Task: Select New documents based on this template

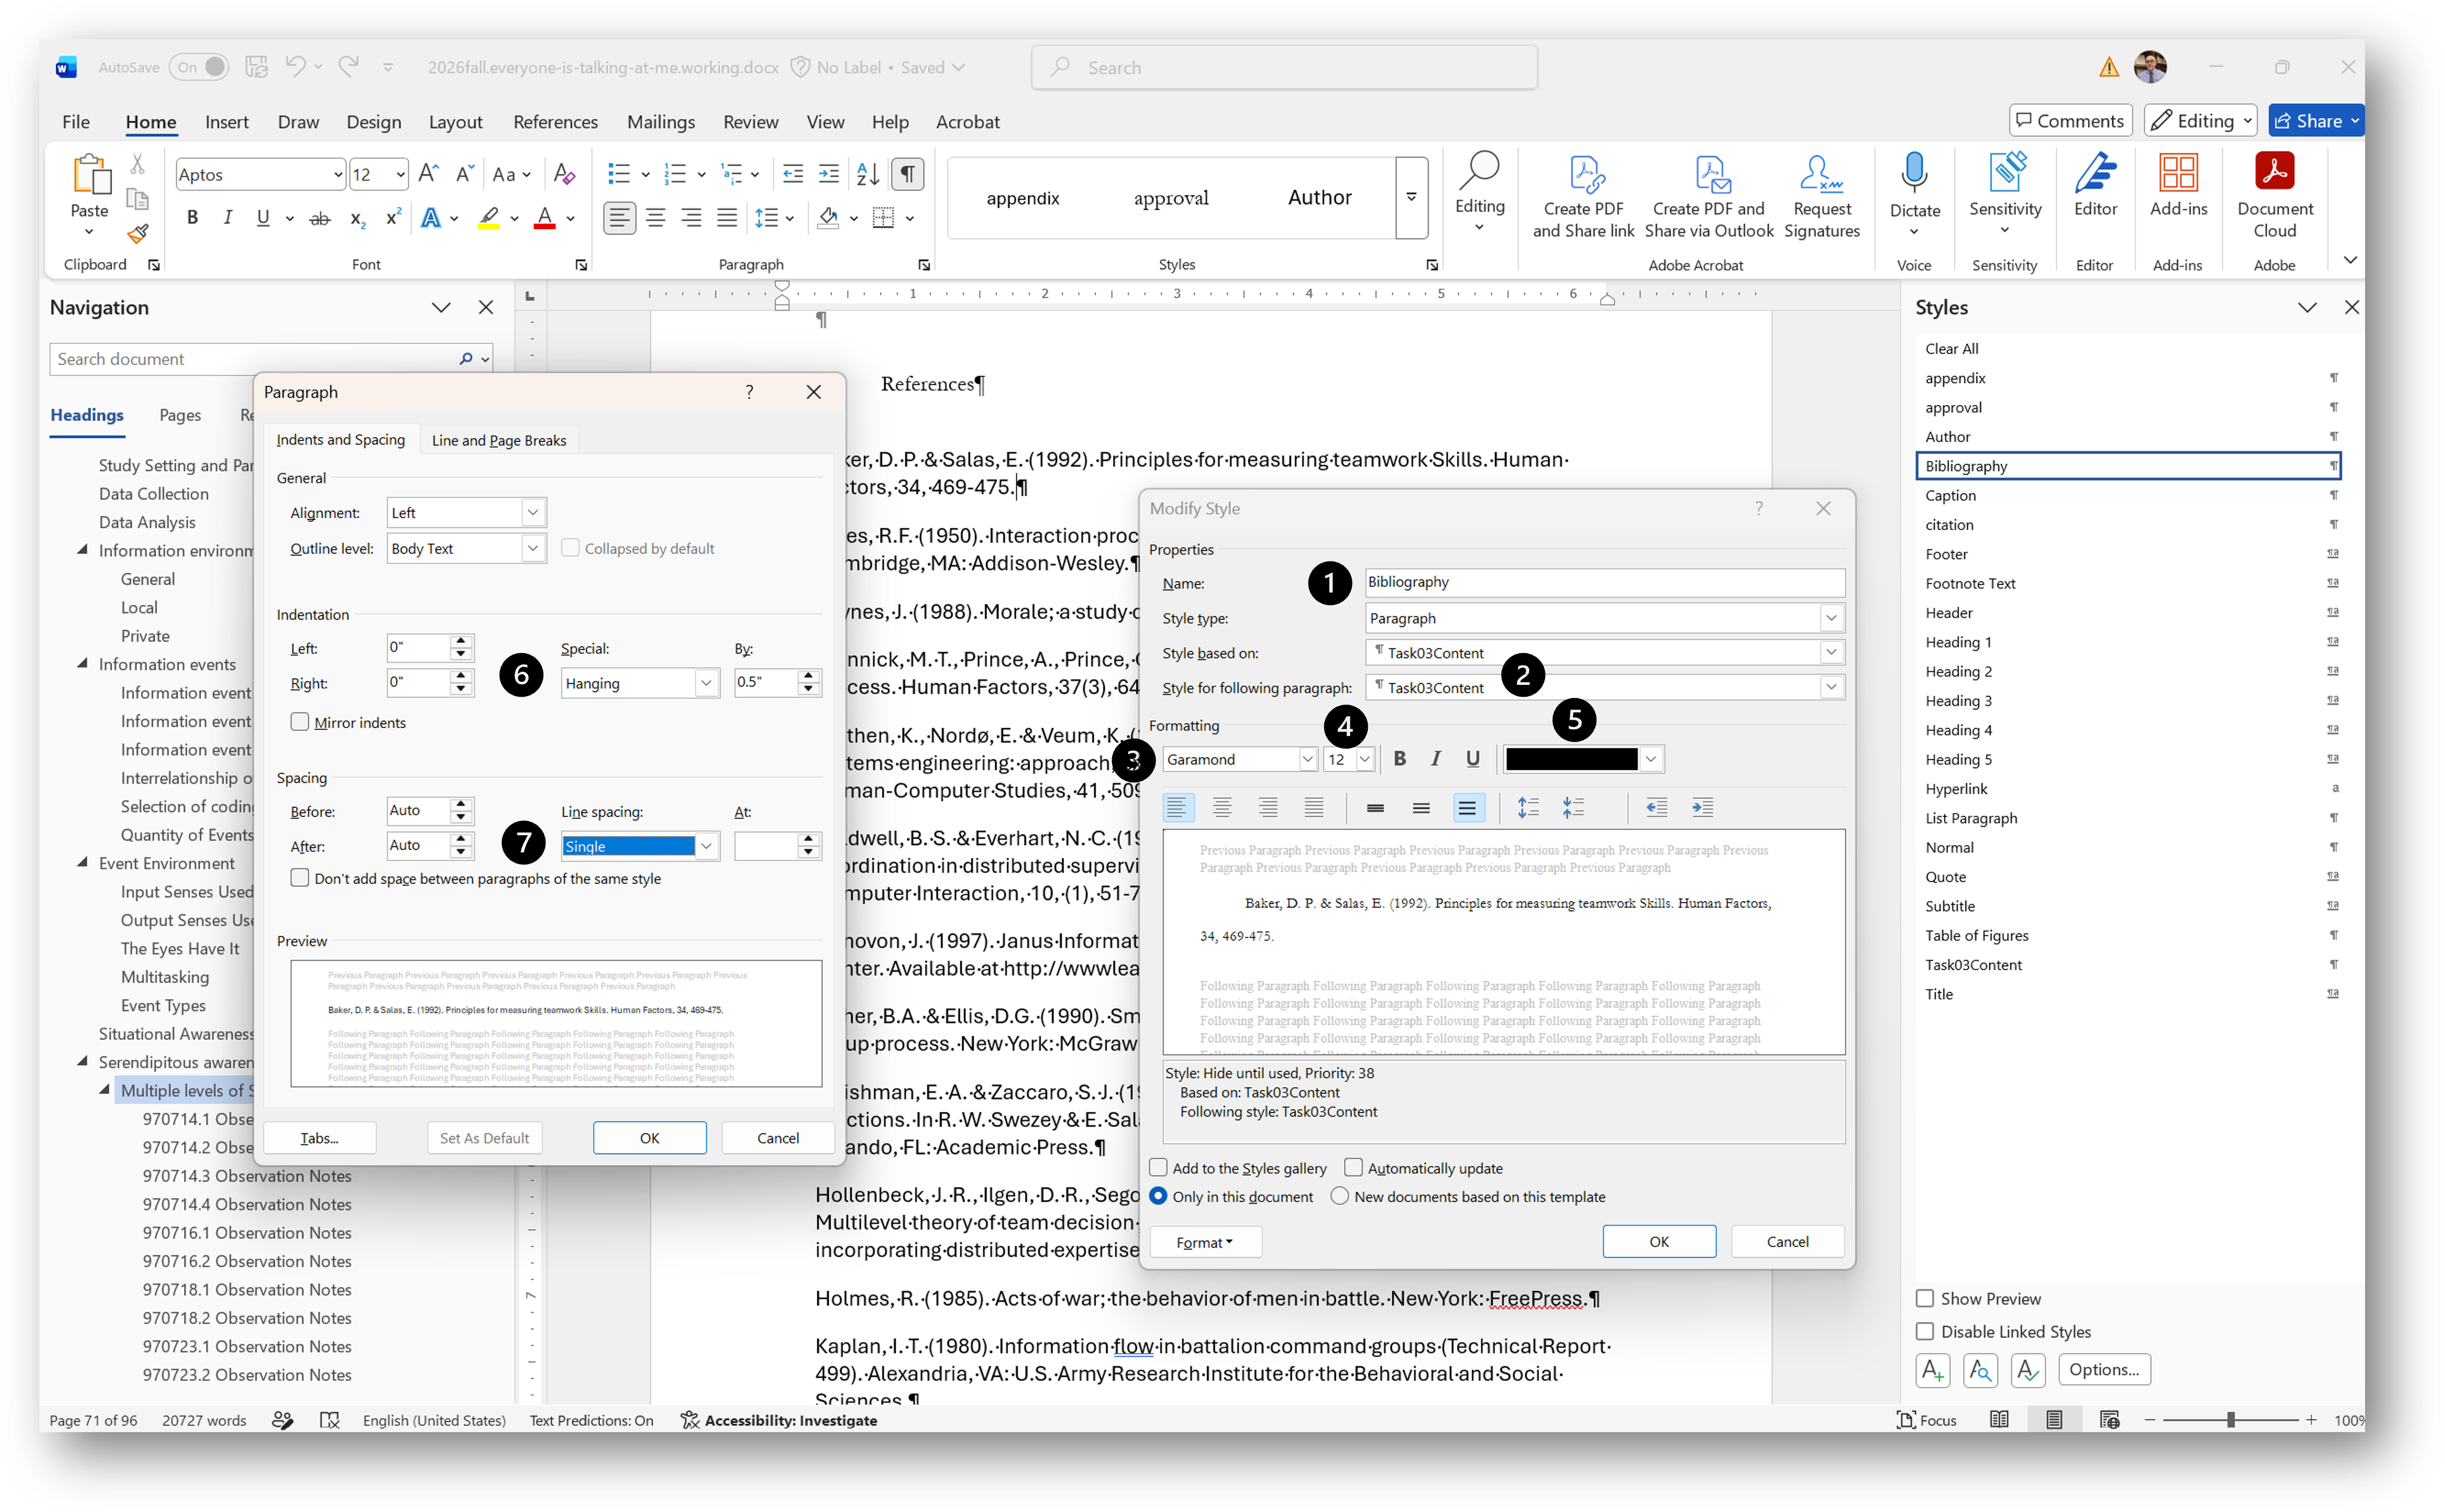Action: (x=1340, y=1196)
